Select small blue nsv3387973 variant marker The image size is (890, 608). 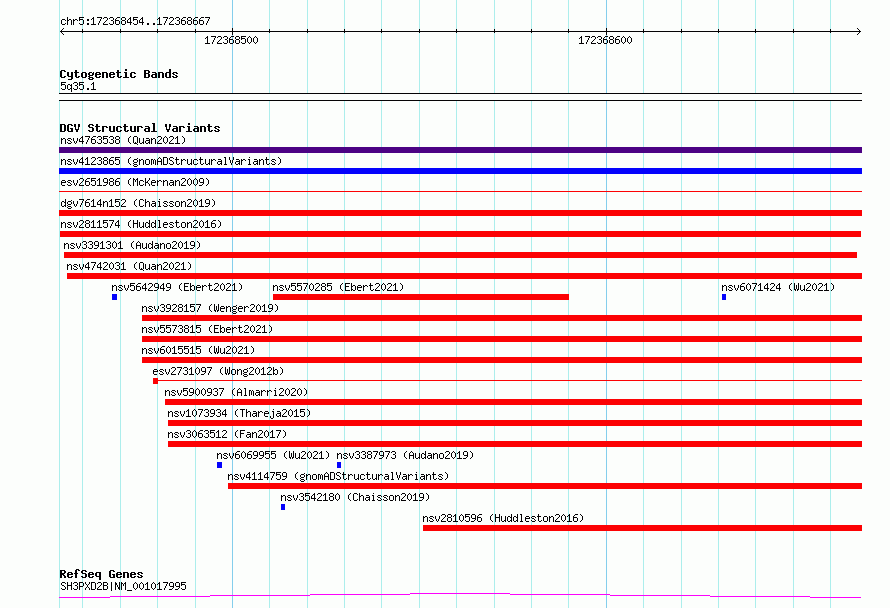(339, 465)
